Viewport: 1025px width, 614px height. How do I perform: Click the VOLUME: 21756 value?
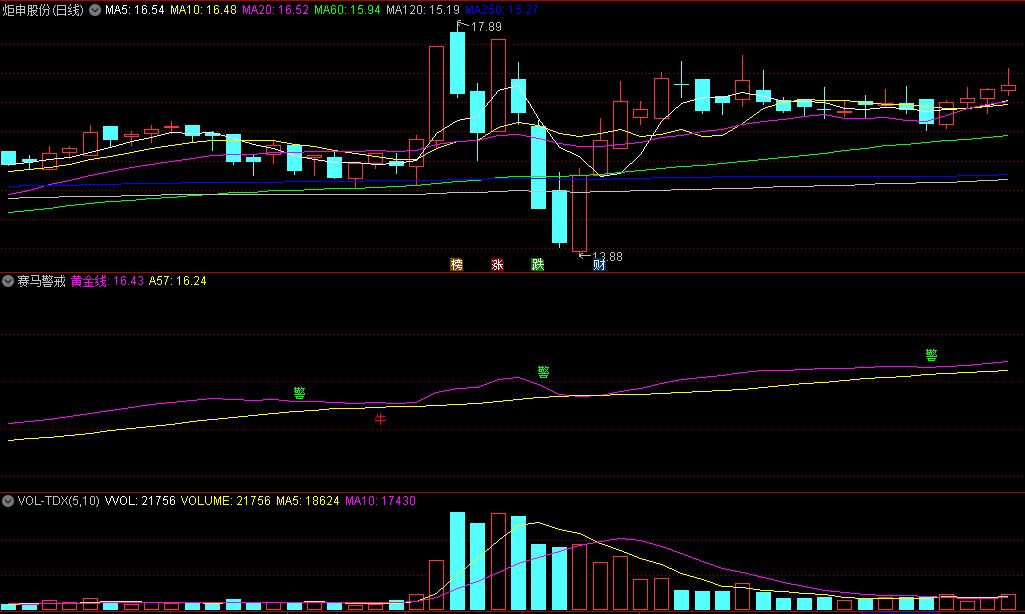pos(226,501)
